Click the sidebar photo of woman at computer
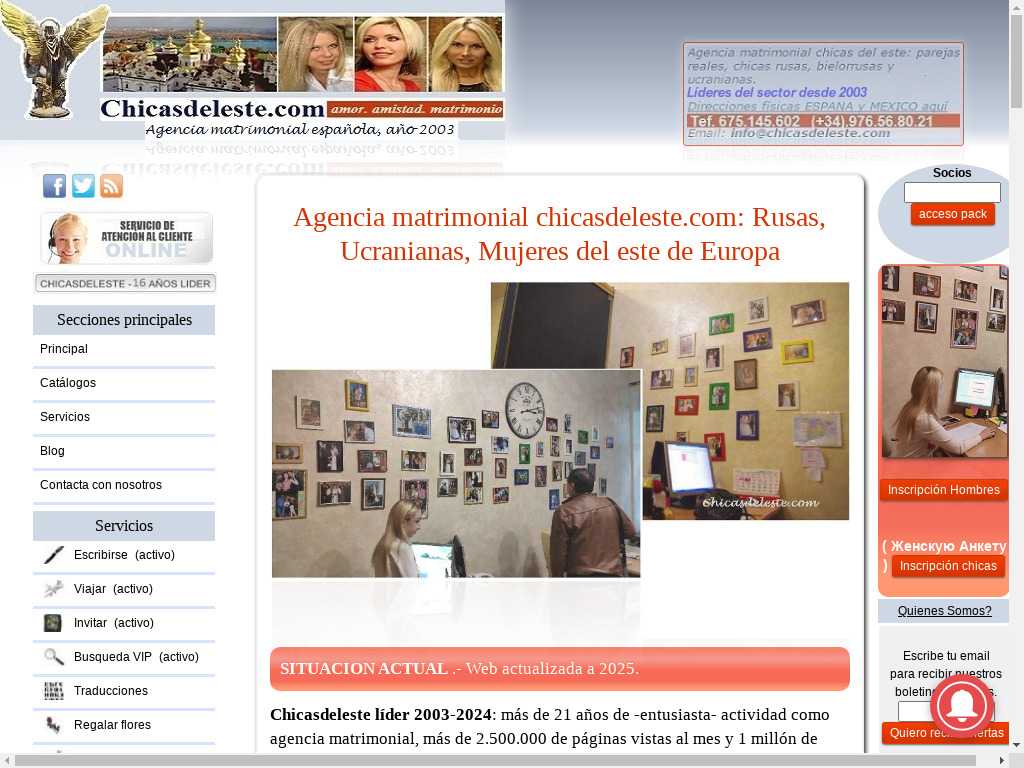The image size is (1024, 768). pyautogui.click(x=944, y=361)
